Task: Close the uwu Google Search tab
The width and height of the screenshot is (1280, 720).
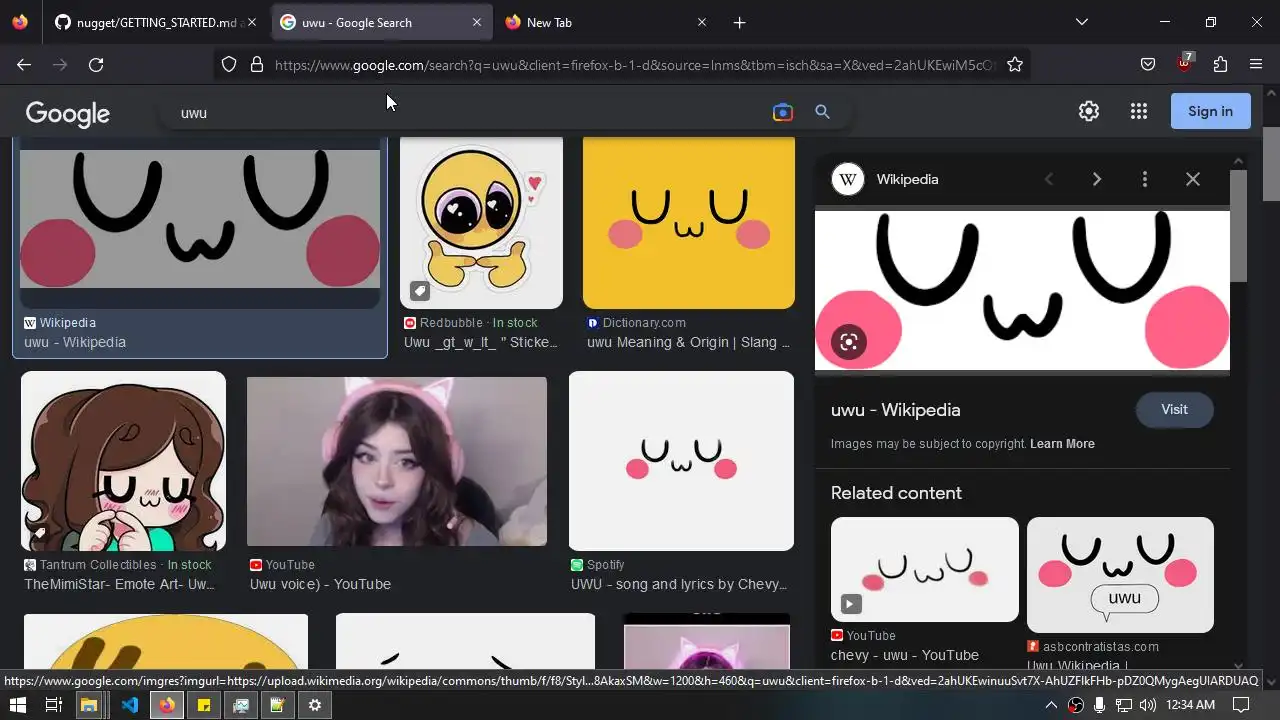Action: point(477,22)
